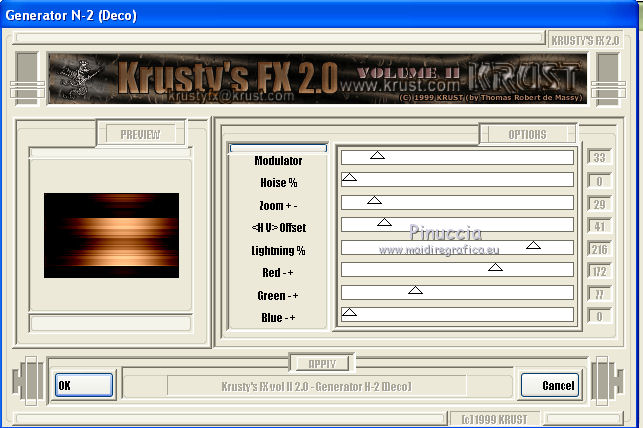
Task: Click the Red value field showing 172
Action: tap(600, 271)
